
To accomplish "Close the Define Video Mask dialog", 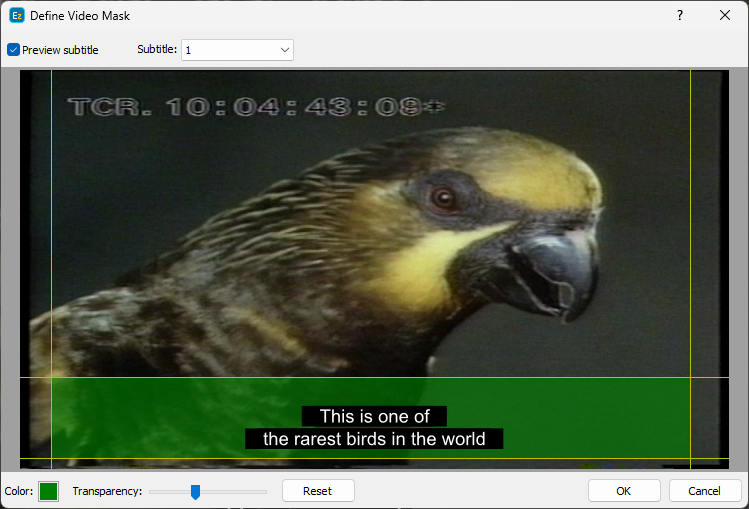I will tap(725, 15).
